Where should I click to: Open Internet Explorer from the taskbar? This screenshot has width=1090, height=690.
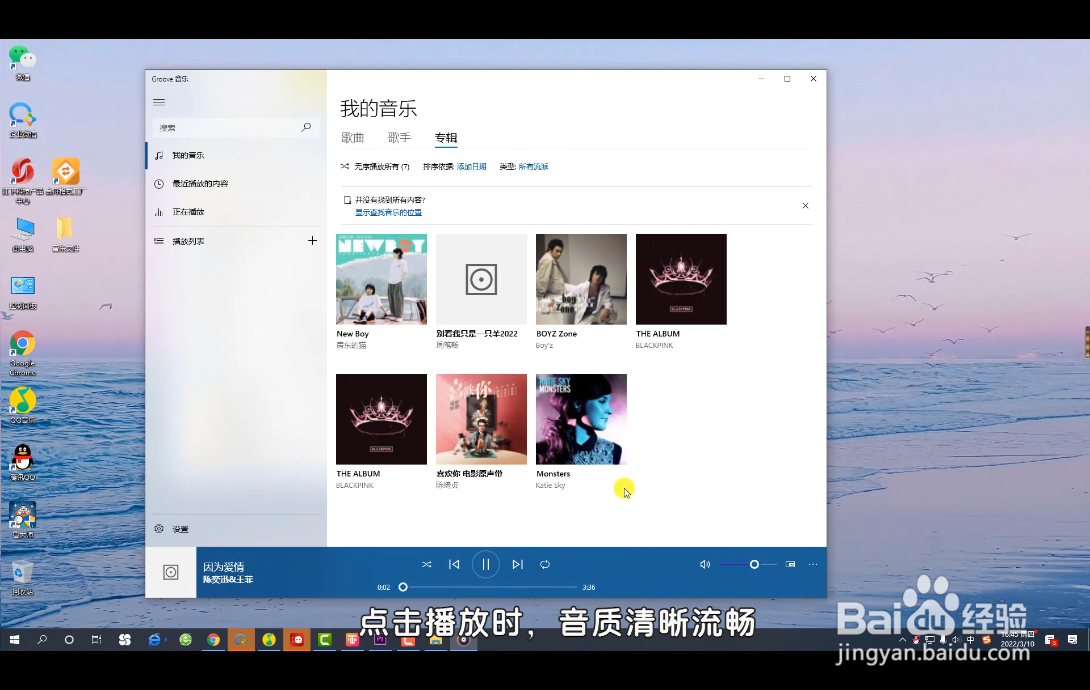[155, 640]
